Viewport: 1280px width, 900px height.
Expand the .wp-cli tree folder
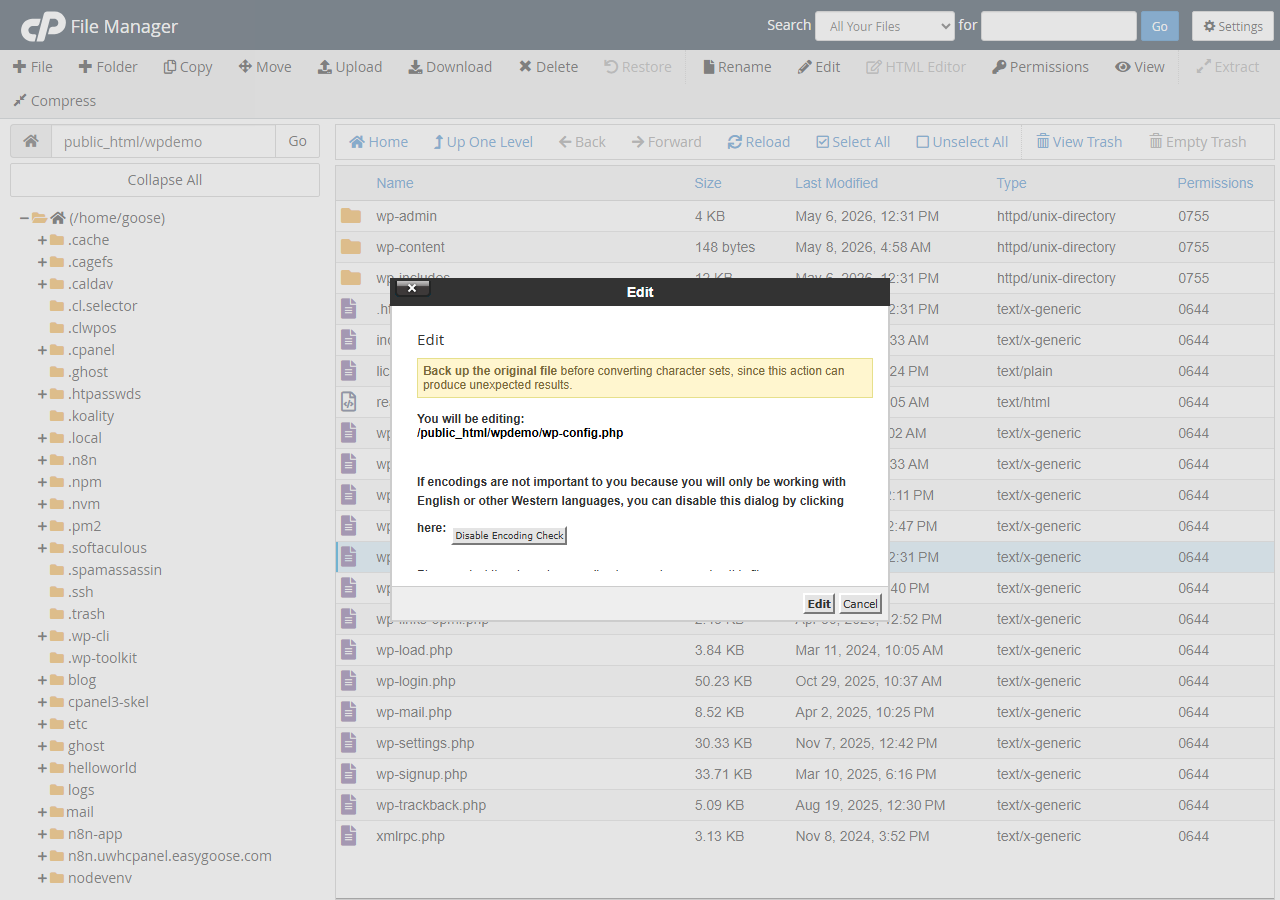tap(42, 636)
